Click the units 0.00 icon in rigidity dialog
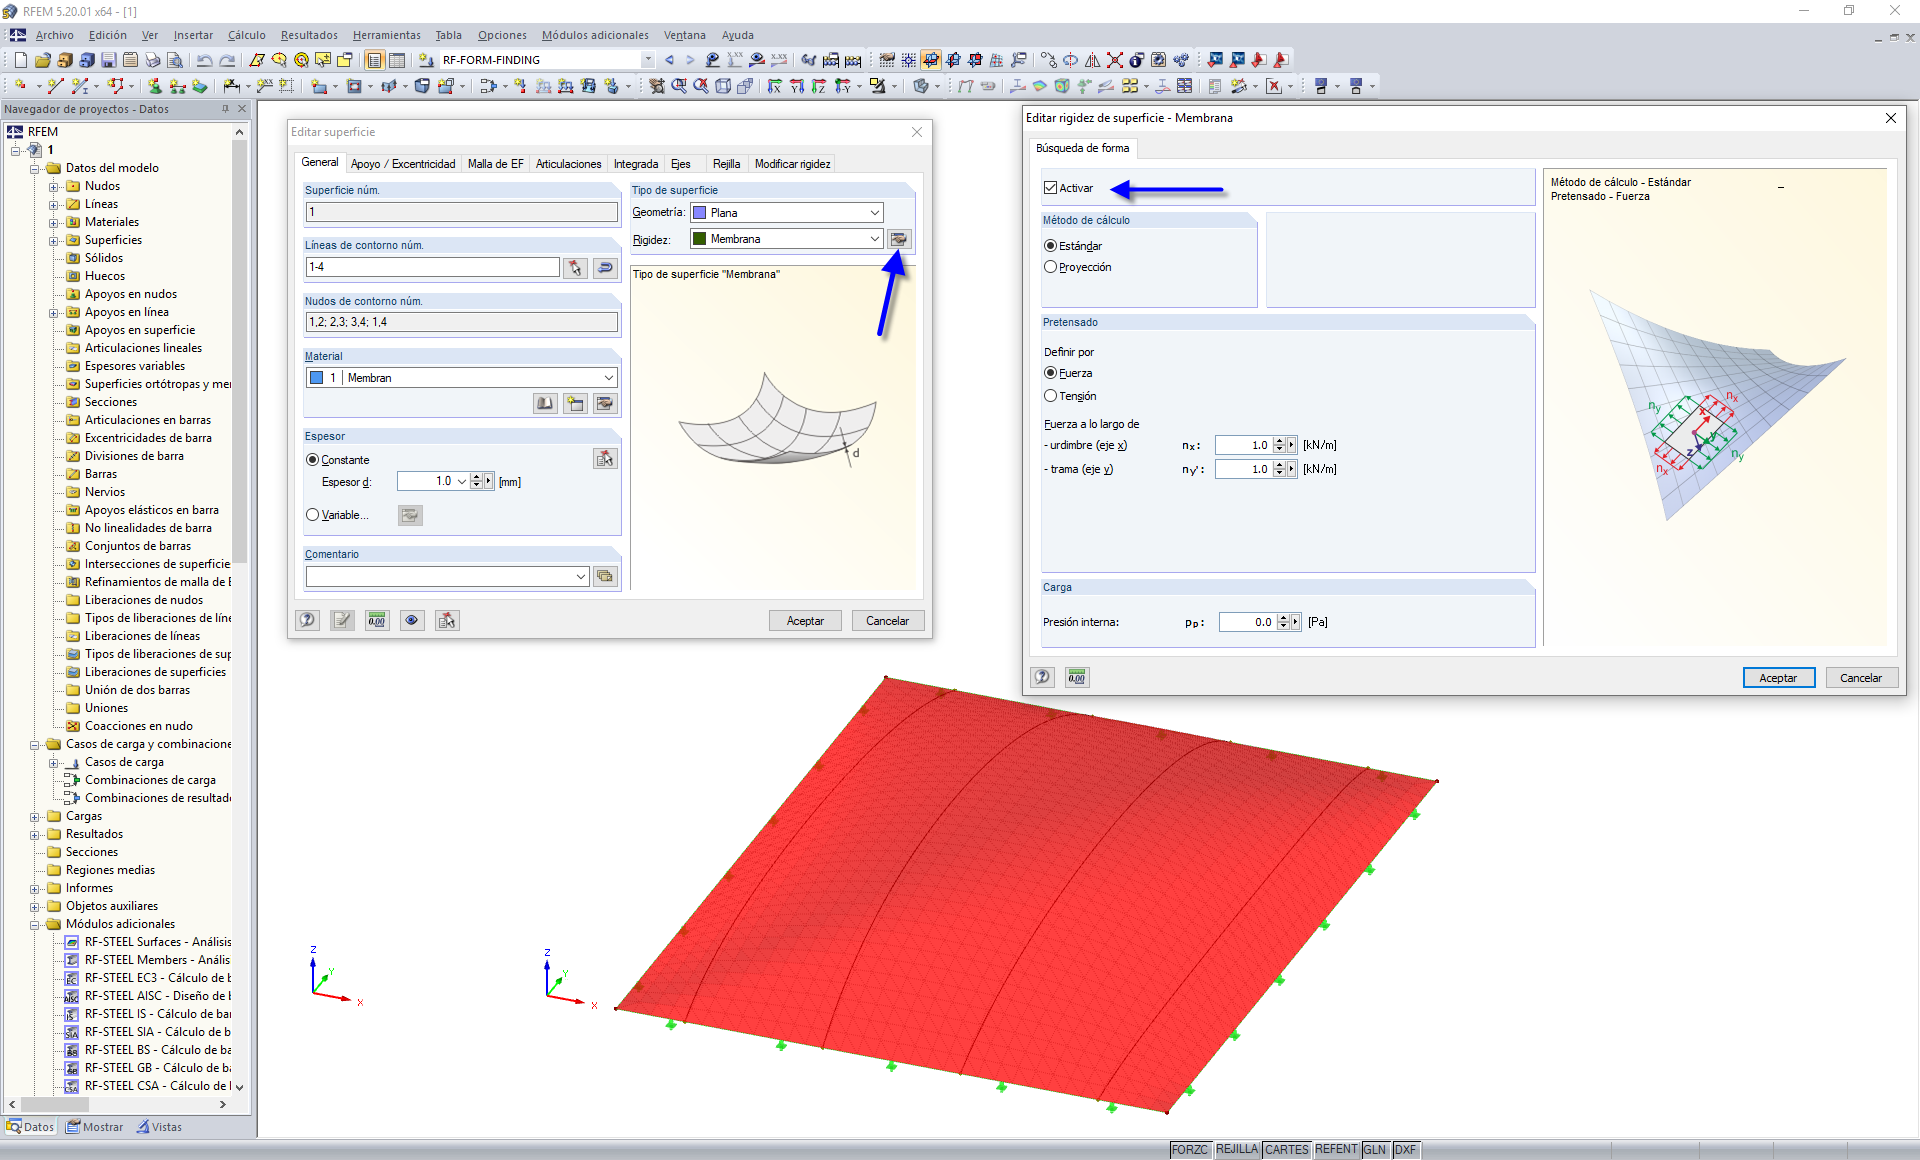This screenshot has height=1160, width=1920. (x=1077, y=677)
